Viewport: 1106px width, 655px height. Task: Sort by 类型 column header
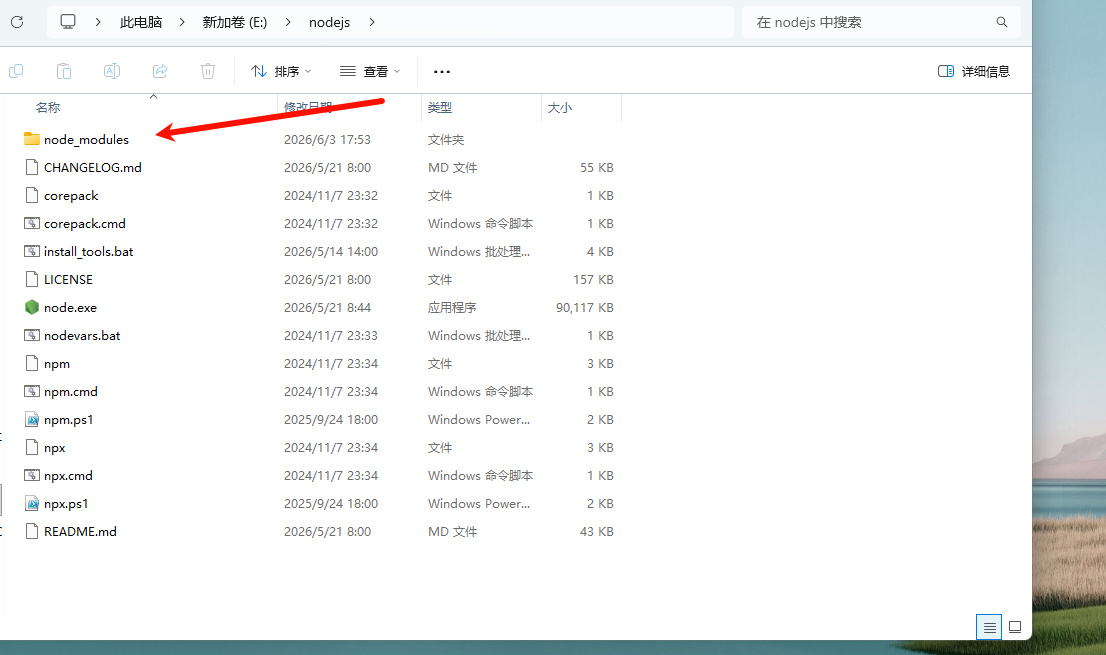(439, 107)
